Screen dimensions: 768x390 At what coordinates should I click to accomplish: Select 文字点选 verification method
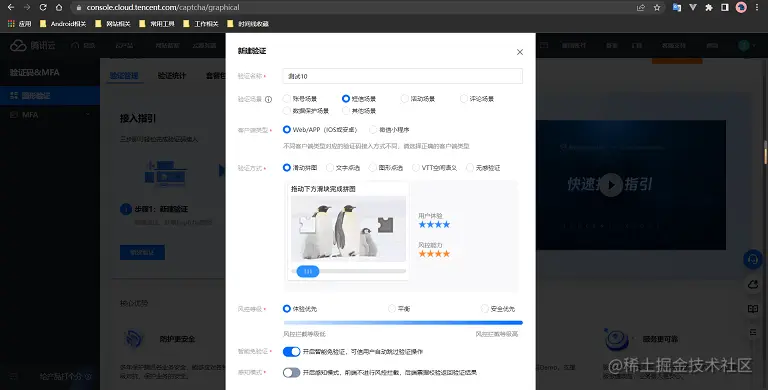pos(330,168)
